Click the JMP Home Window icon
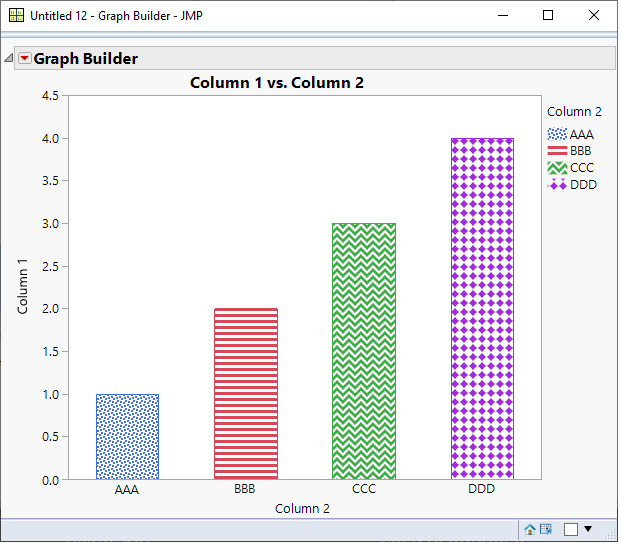621x546 pixels. tap(529, 529)
